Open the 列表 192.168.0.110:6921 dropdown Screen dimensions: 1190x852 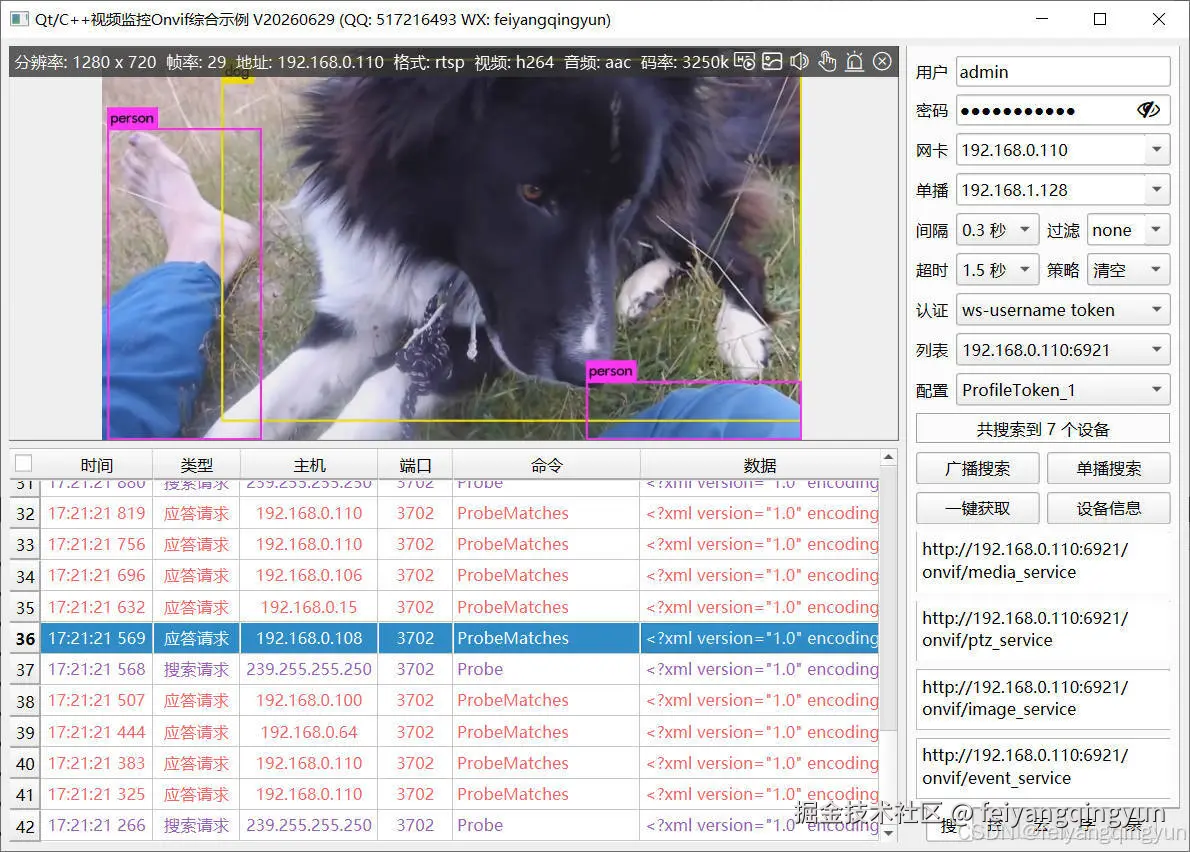tap(1062, 350)
